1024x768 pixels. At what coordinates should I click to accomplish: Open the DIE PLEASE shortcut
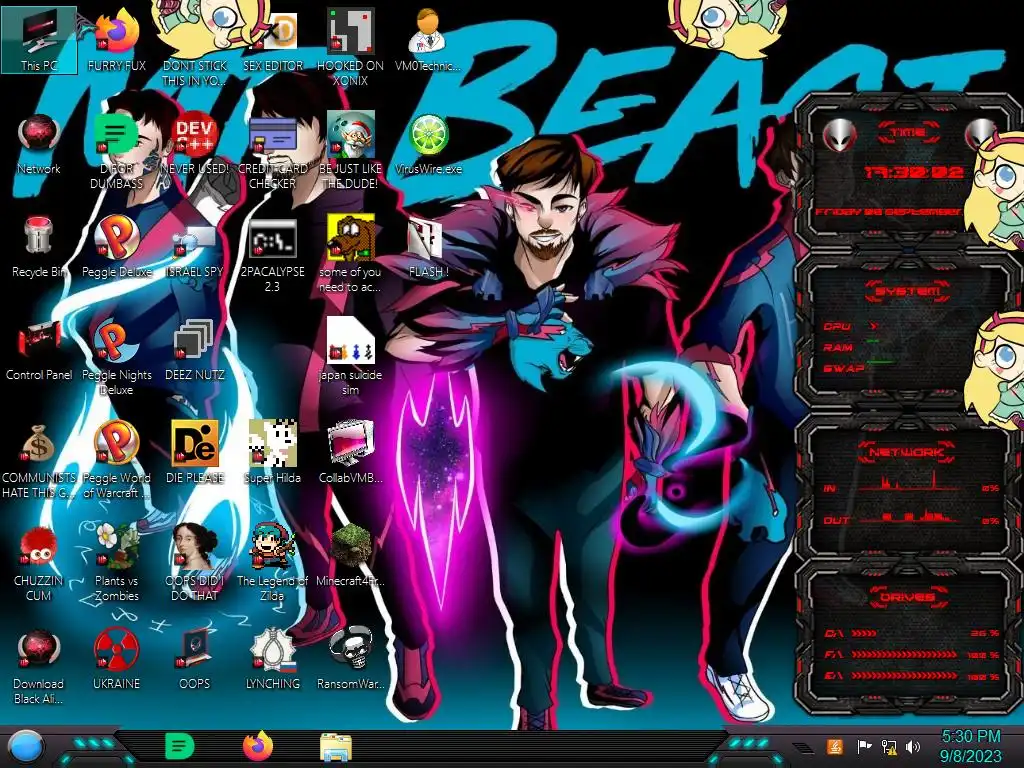coord(195,453)
